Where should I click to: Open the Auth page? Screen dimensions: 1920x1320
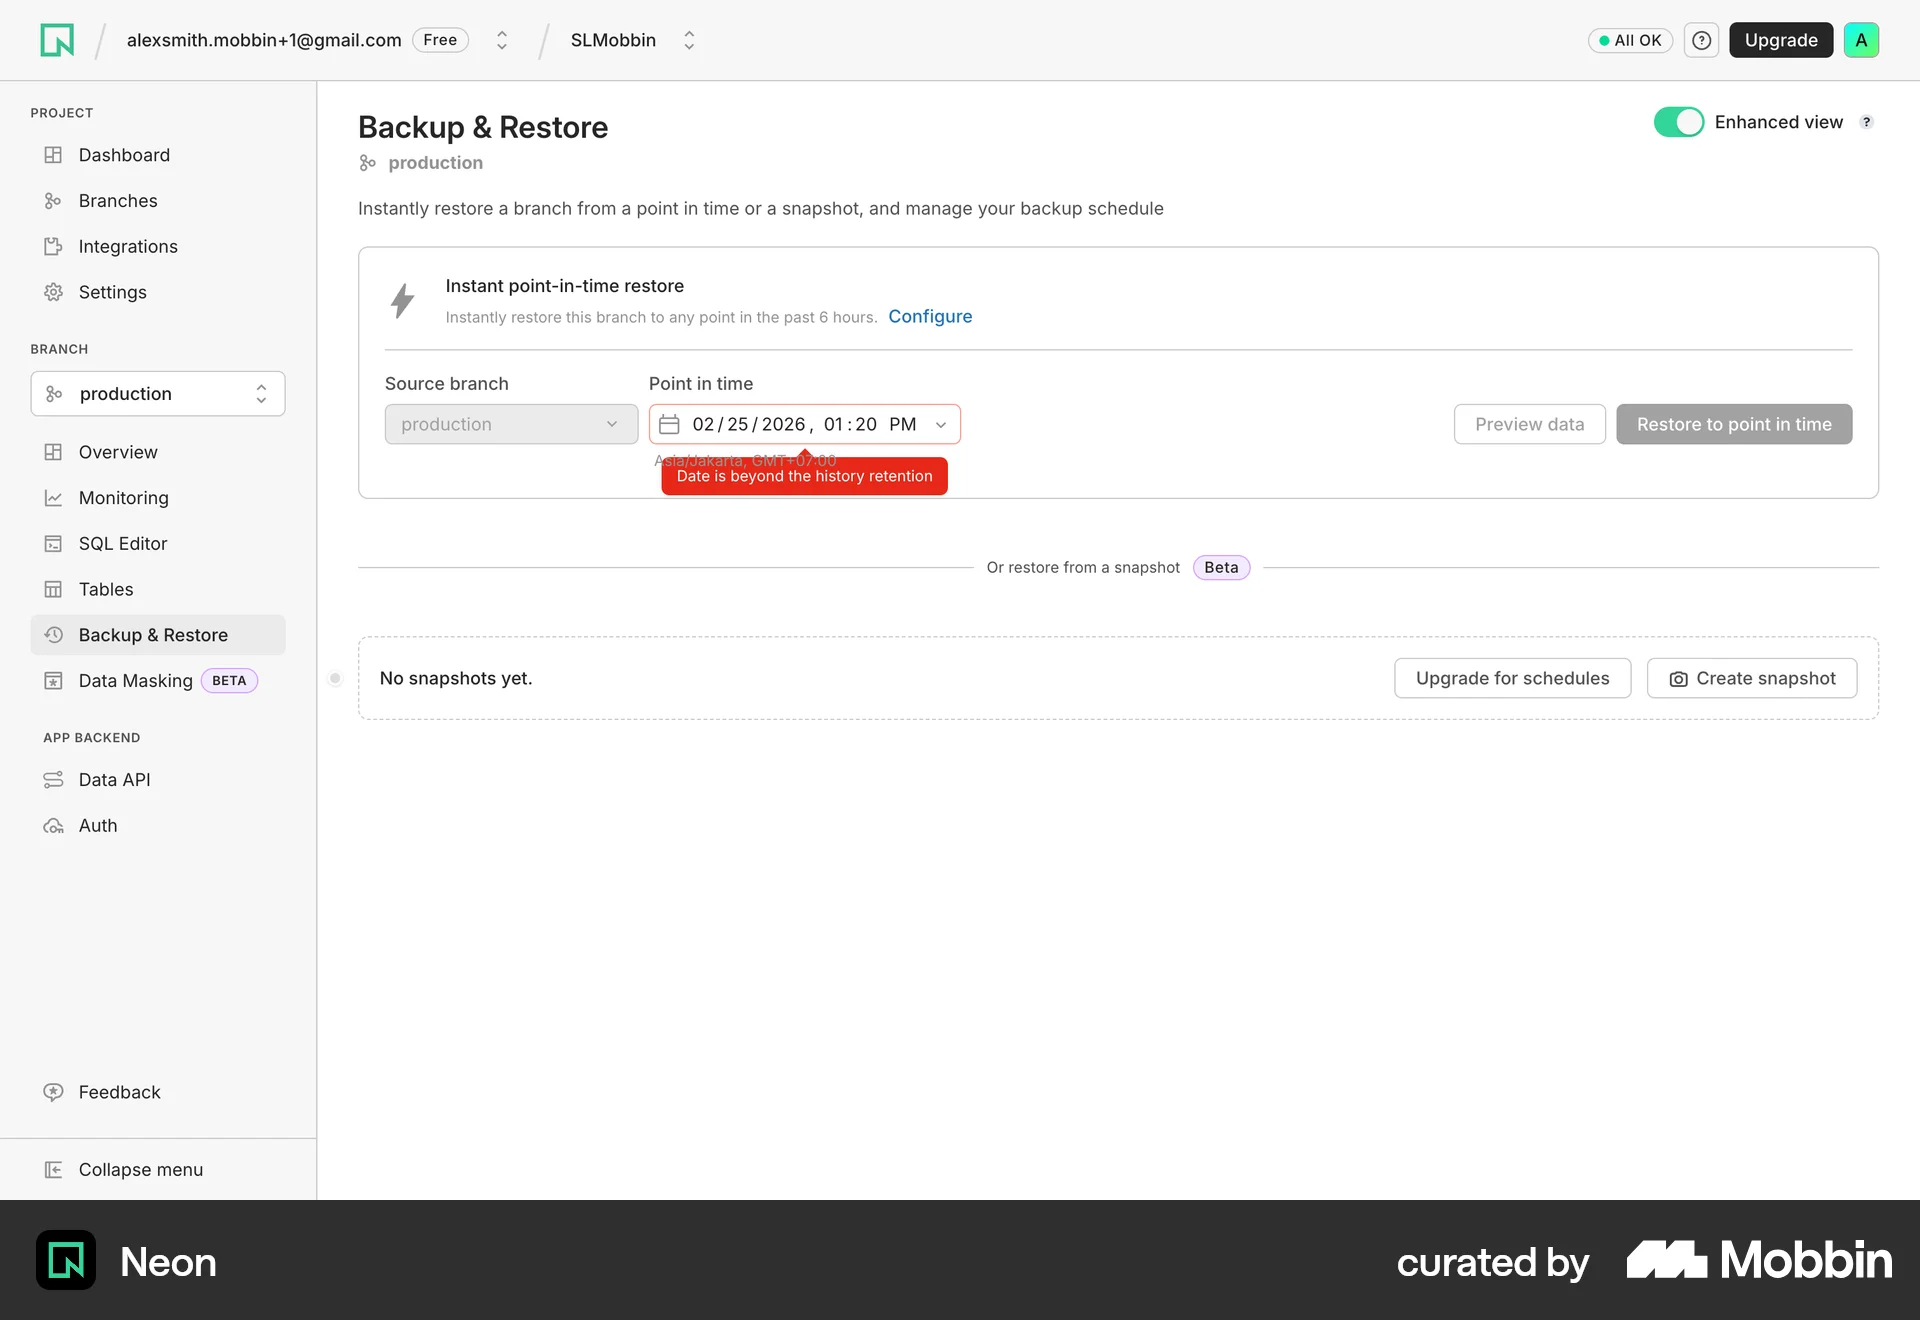pos(158,826)
